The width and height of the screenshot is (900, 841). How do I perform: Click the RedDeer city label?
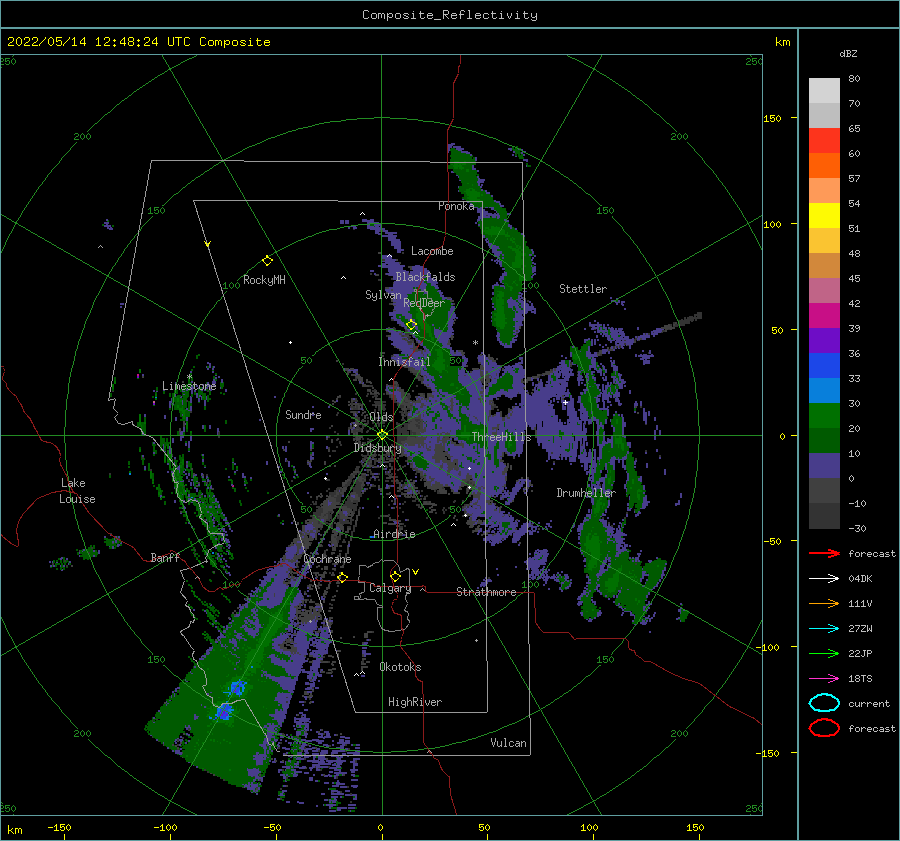(x=424, y=303)
